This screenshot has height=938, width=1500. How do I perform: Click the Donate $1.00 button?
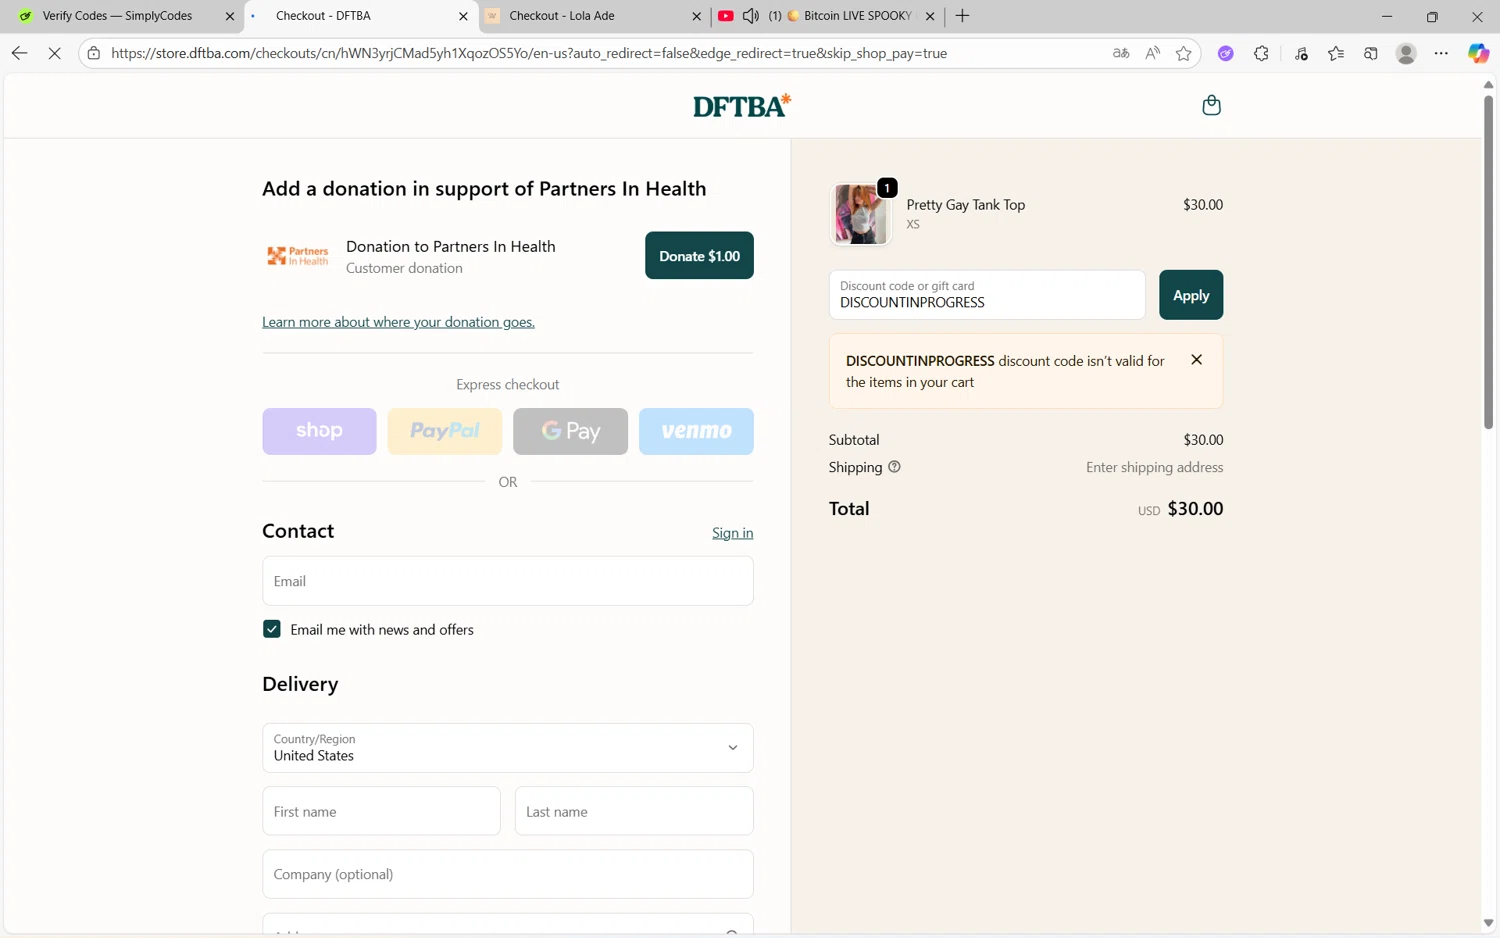(x=699, y=256)
